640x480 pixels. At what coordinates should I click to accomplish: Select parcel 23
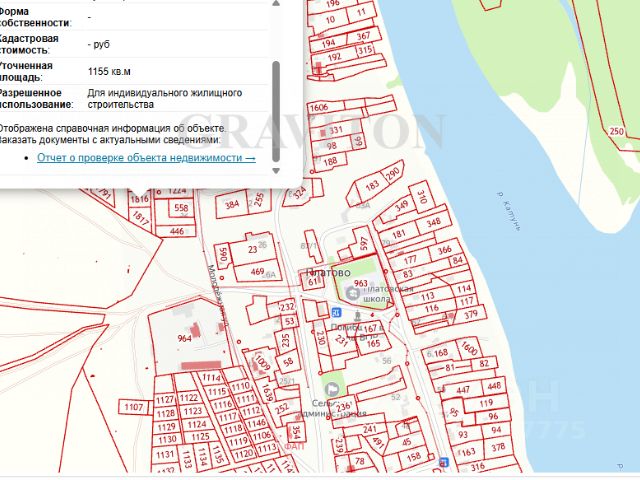coord(253,249)
